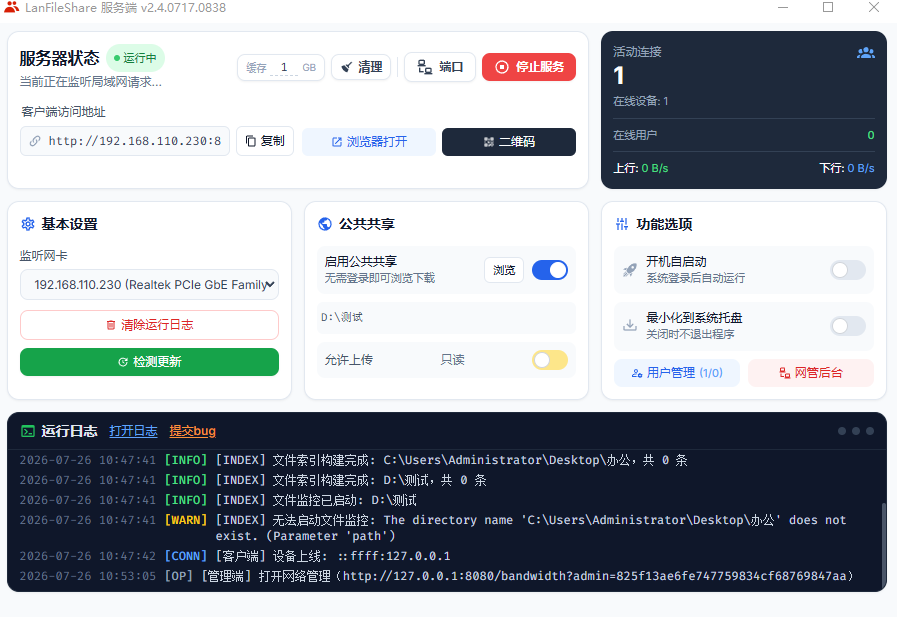Click the rocket icon beside 开机自启动

coord(630,270)
